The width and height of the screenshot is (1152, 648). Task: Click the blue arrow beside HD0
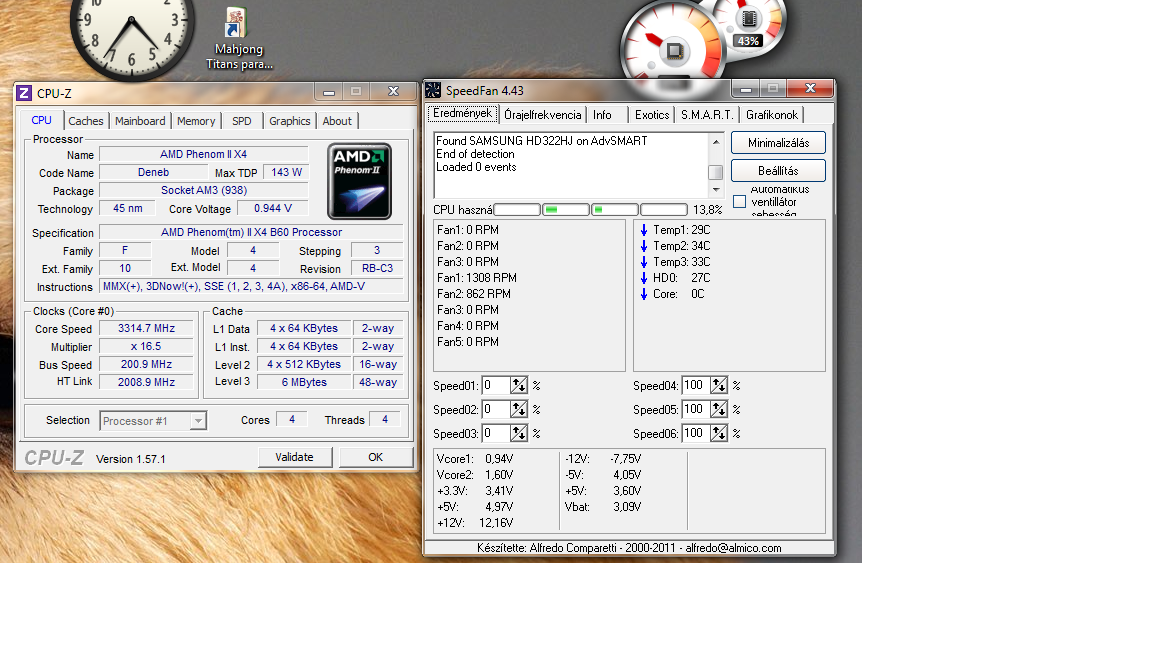644,278
